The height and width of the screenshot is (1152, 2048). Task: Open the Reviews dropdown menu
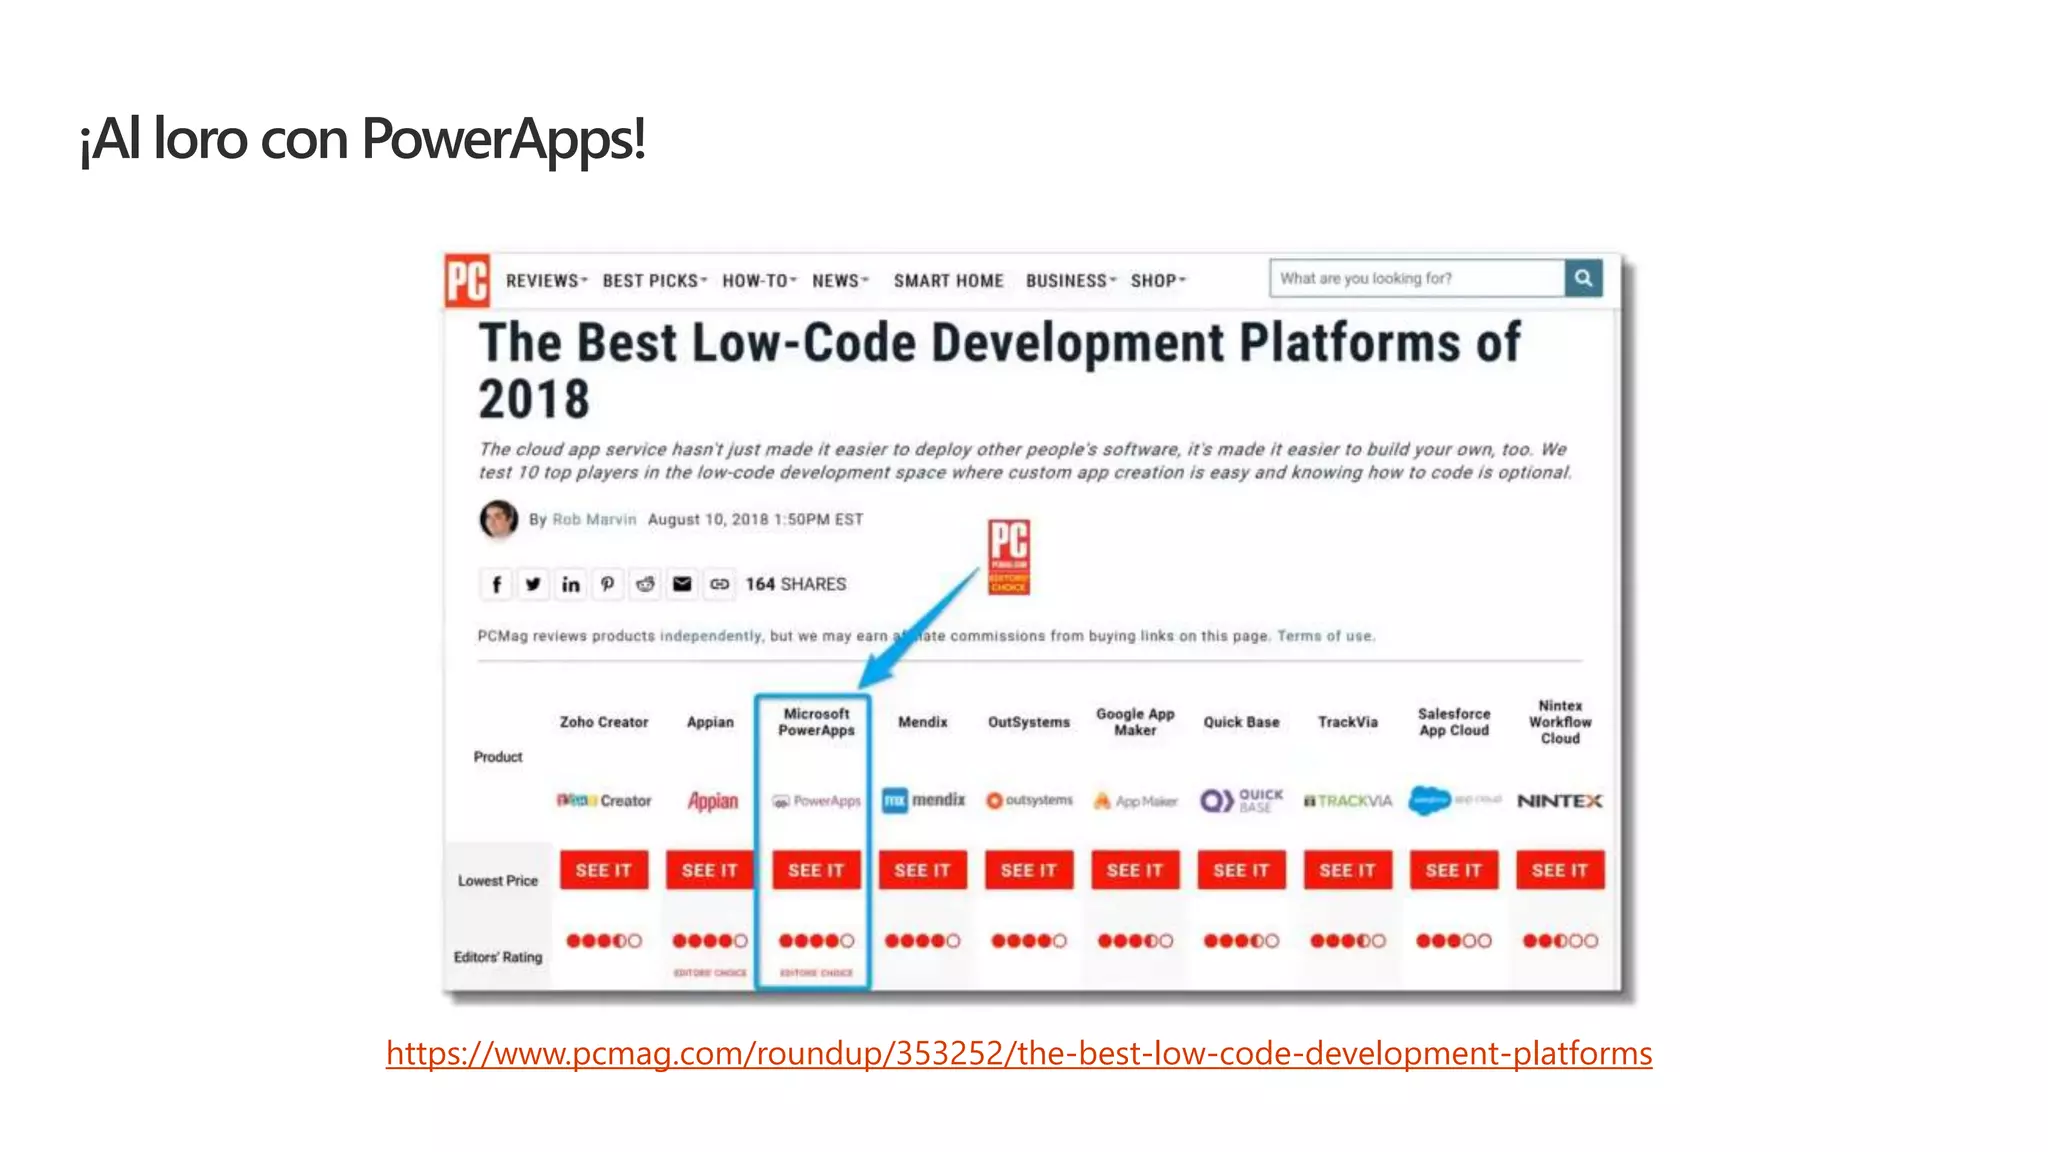546,281
